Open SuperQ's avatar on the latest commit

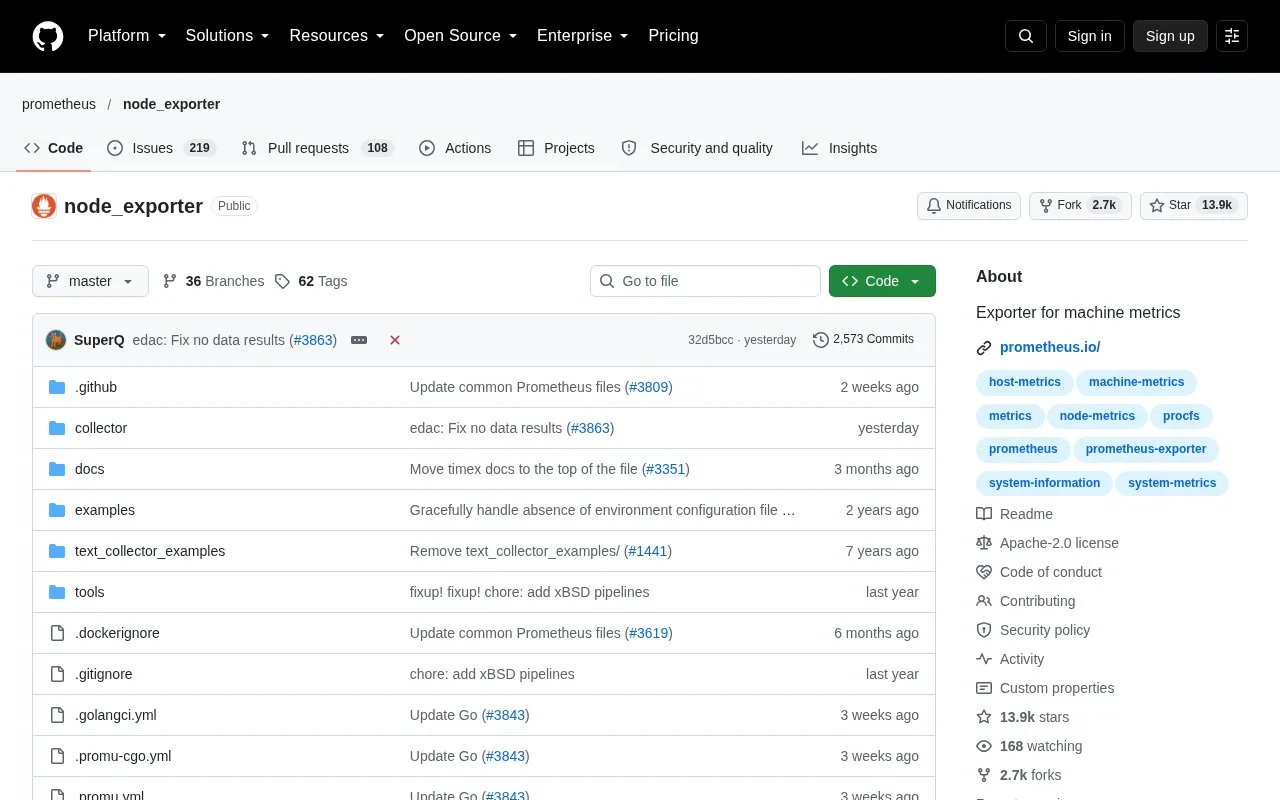pos(56,340)
